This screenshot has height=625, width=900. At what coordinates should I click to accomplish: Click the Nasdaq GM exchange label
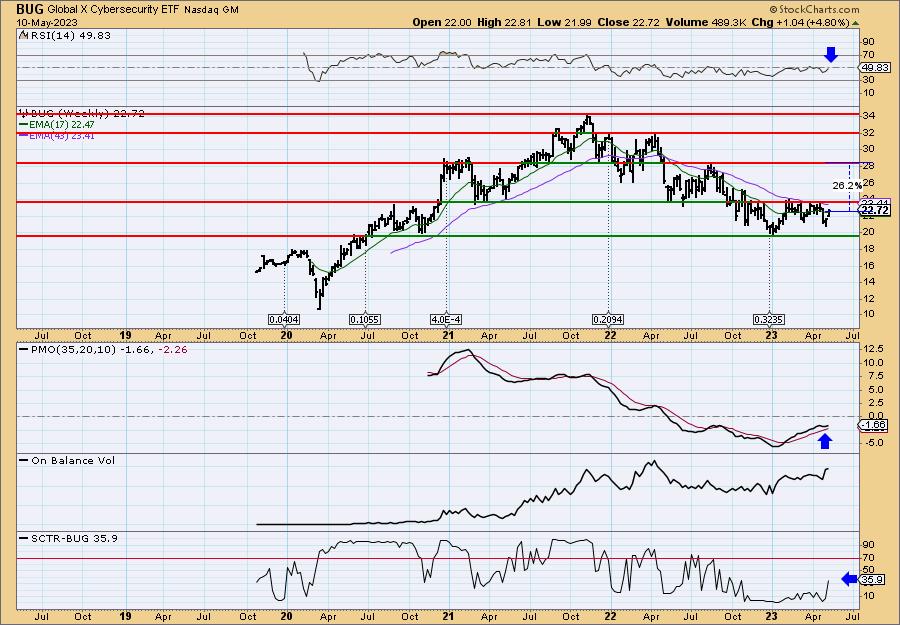212,10
